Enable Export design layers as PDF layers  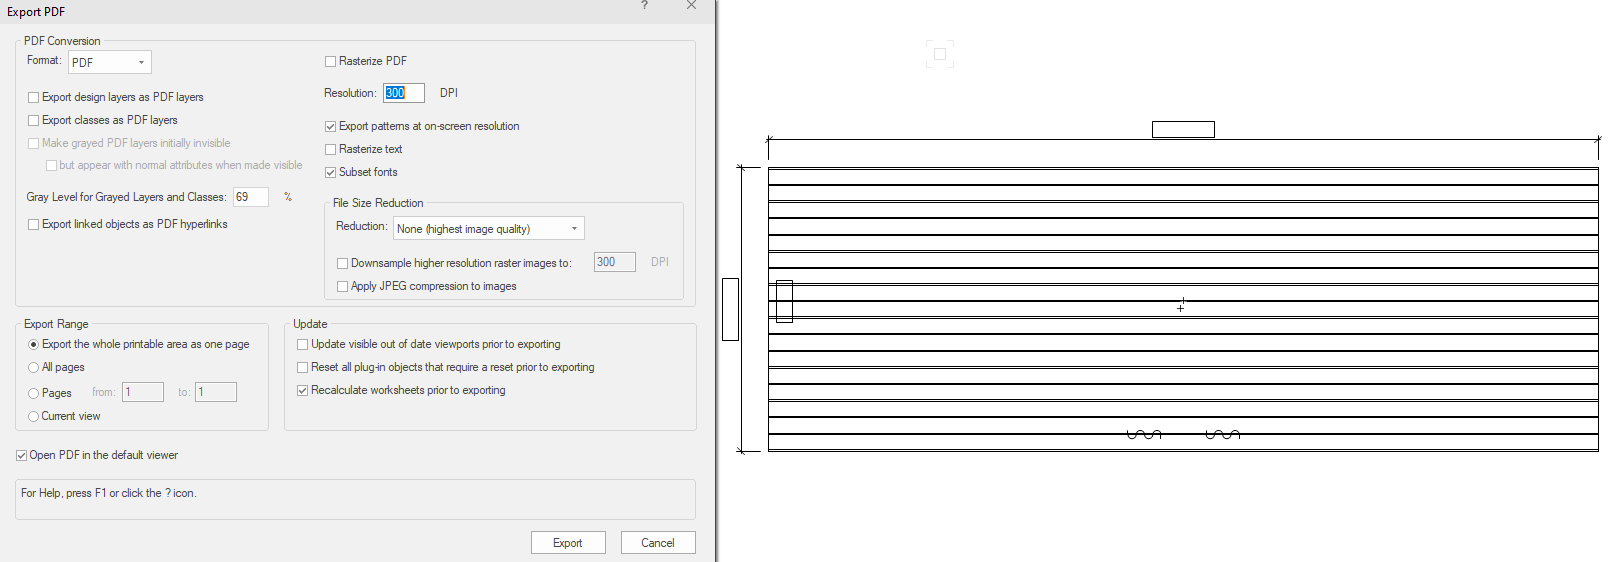click(34, 98)
